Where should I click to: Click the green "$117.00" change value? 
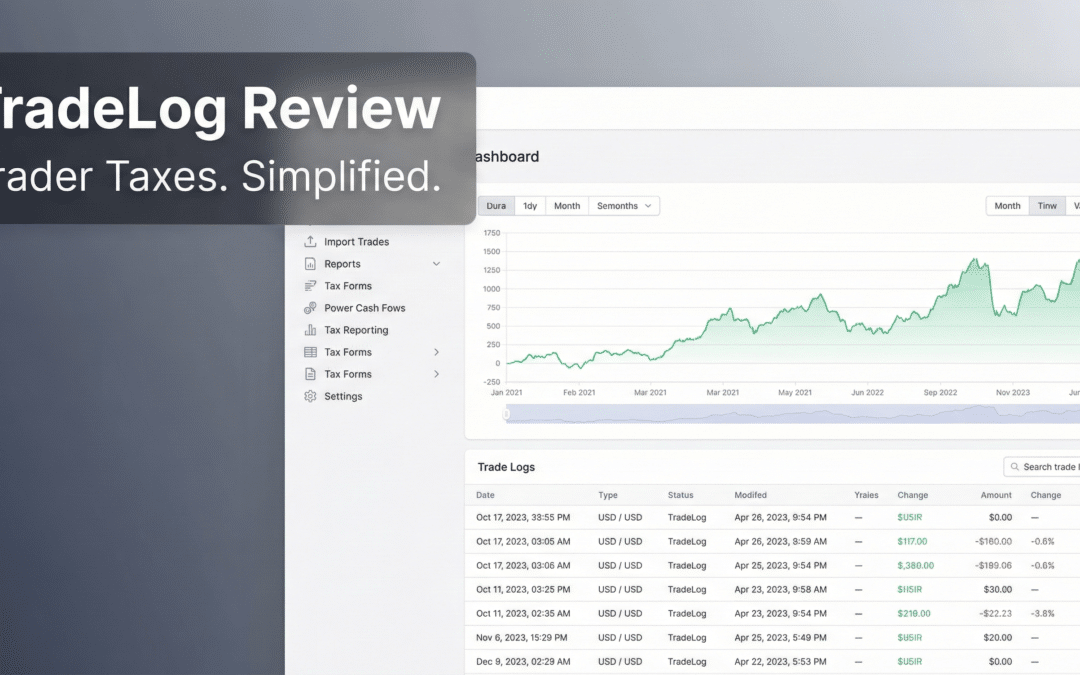click(912, 541)
